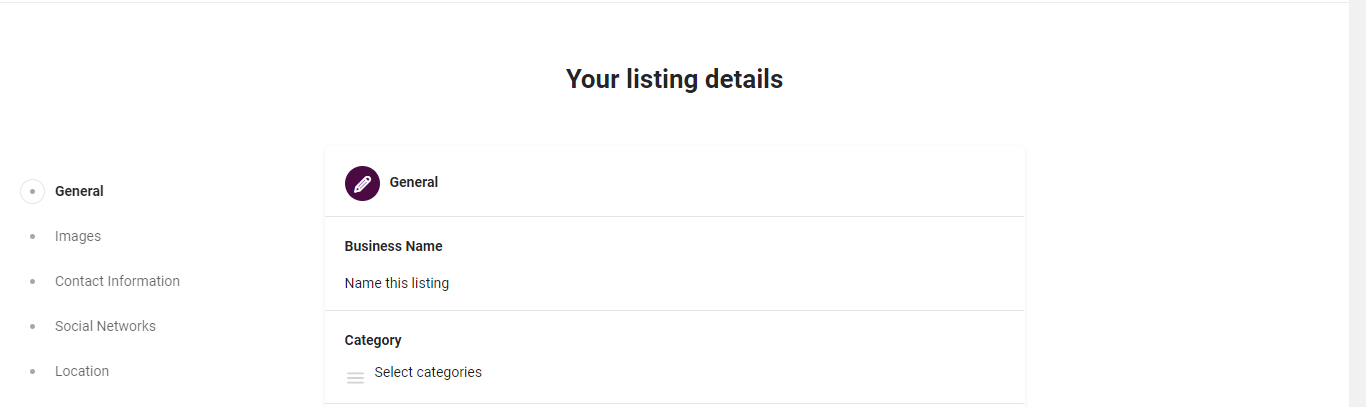Jump to the Images section

(x=78, y=237)
